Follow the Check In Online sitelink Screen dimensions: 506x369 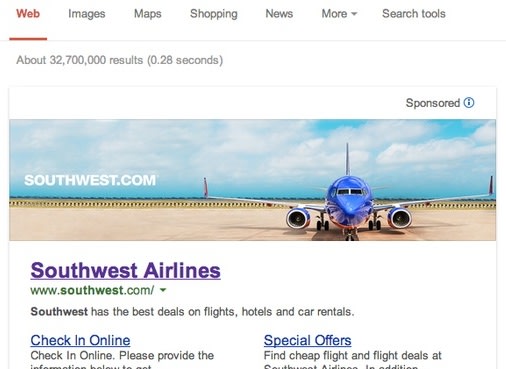(x=80, y=340)
